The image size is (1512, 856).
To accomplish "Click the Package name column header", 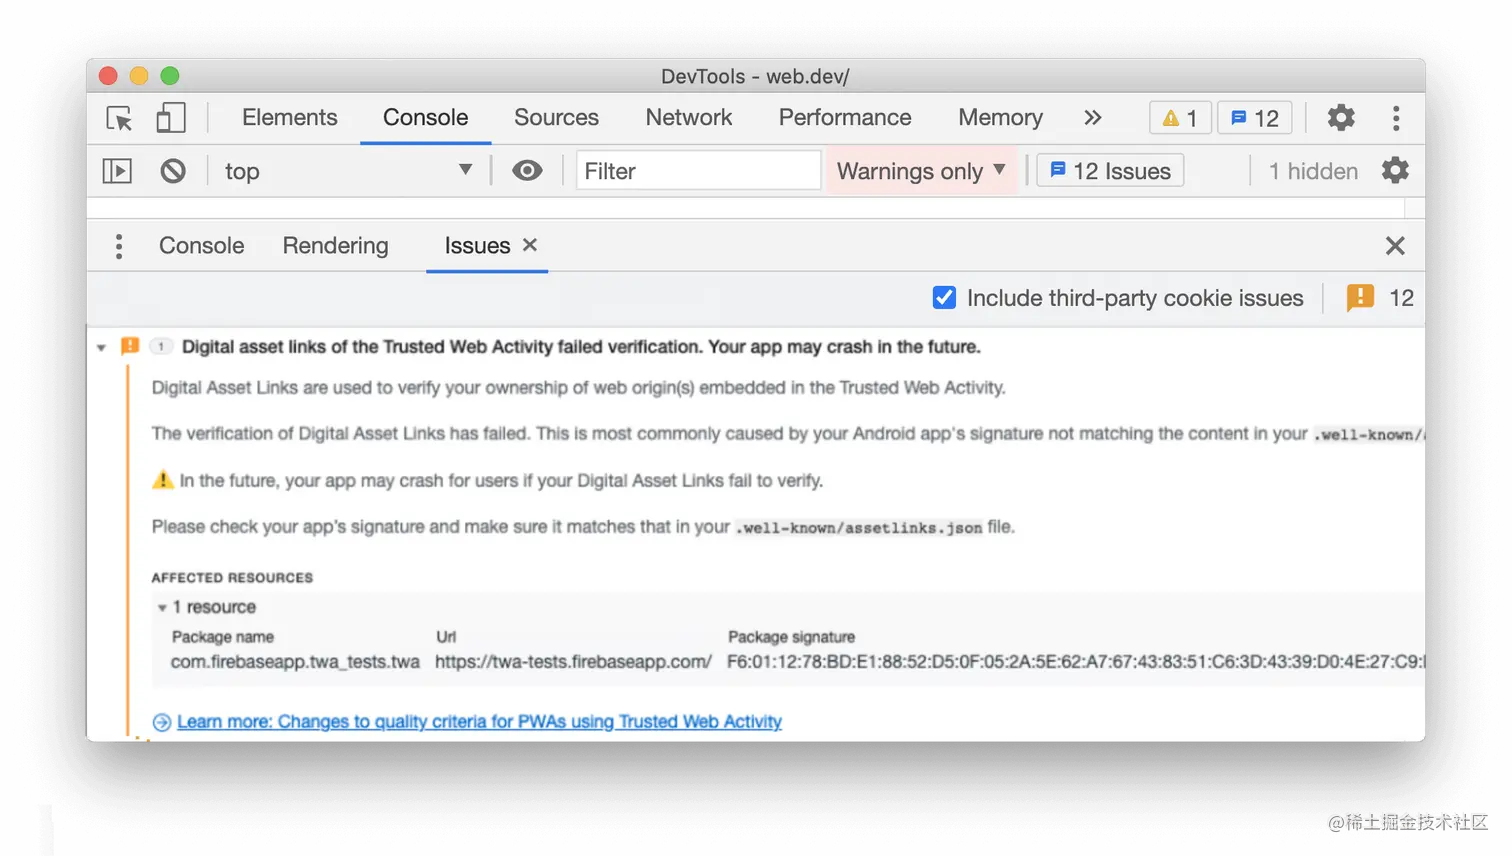I will click(222, 637).
